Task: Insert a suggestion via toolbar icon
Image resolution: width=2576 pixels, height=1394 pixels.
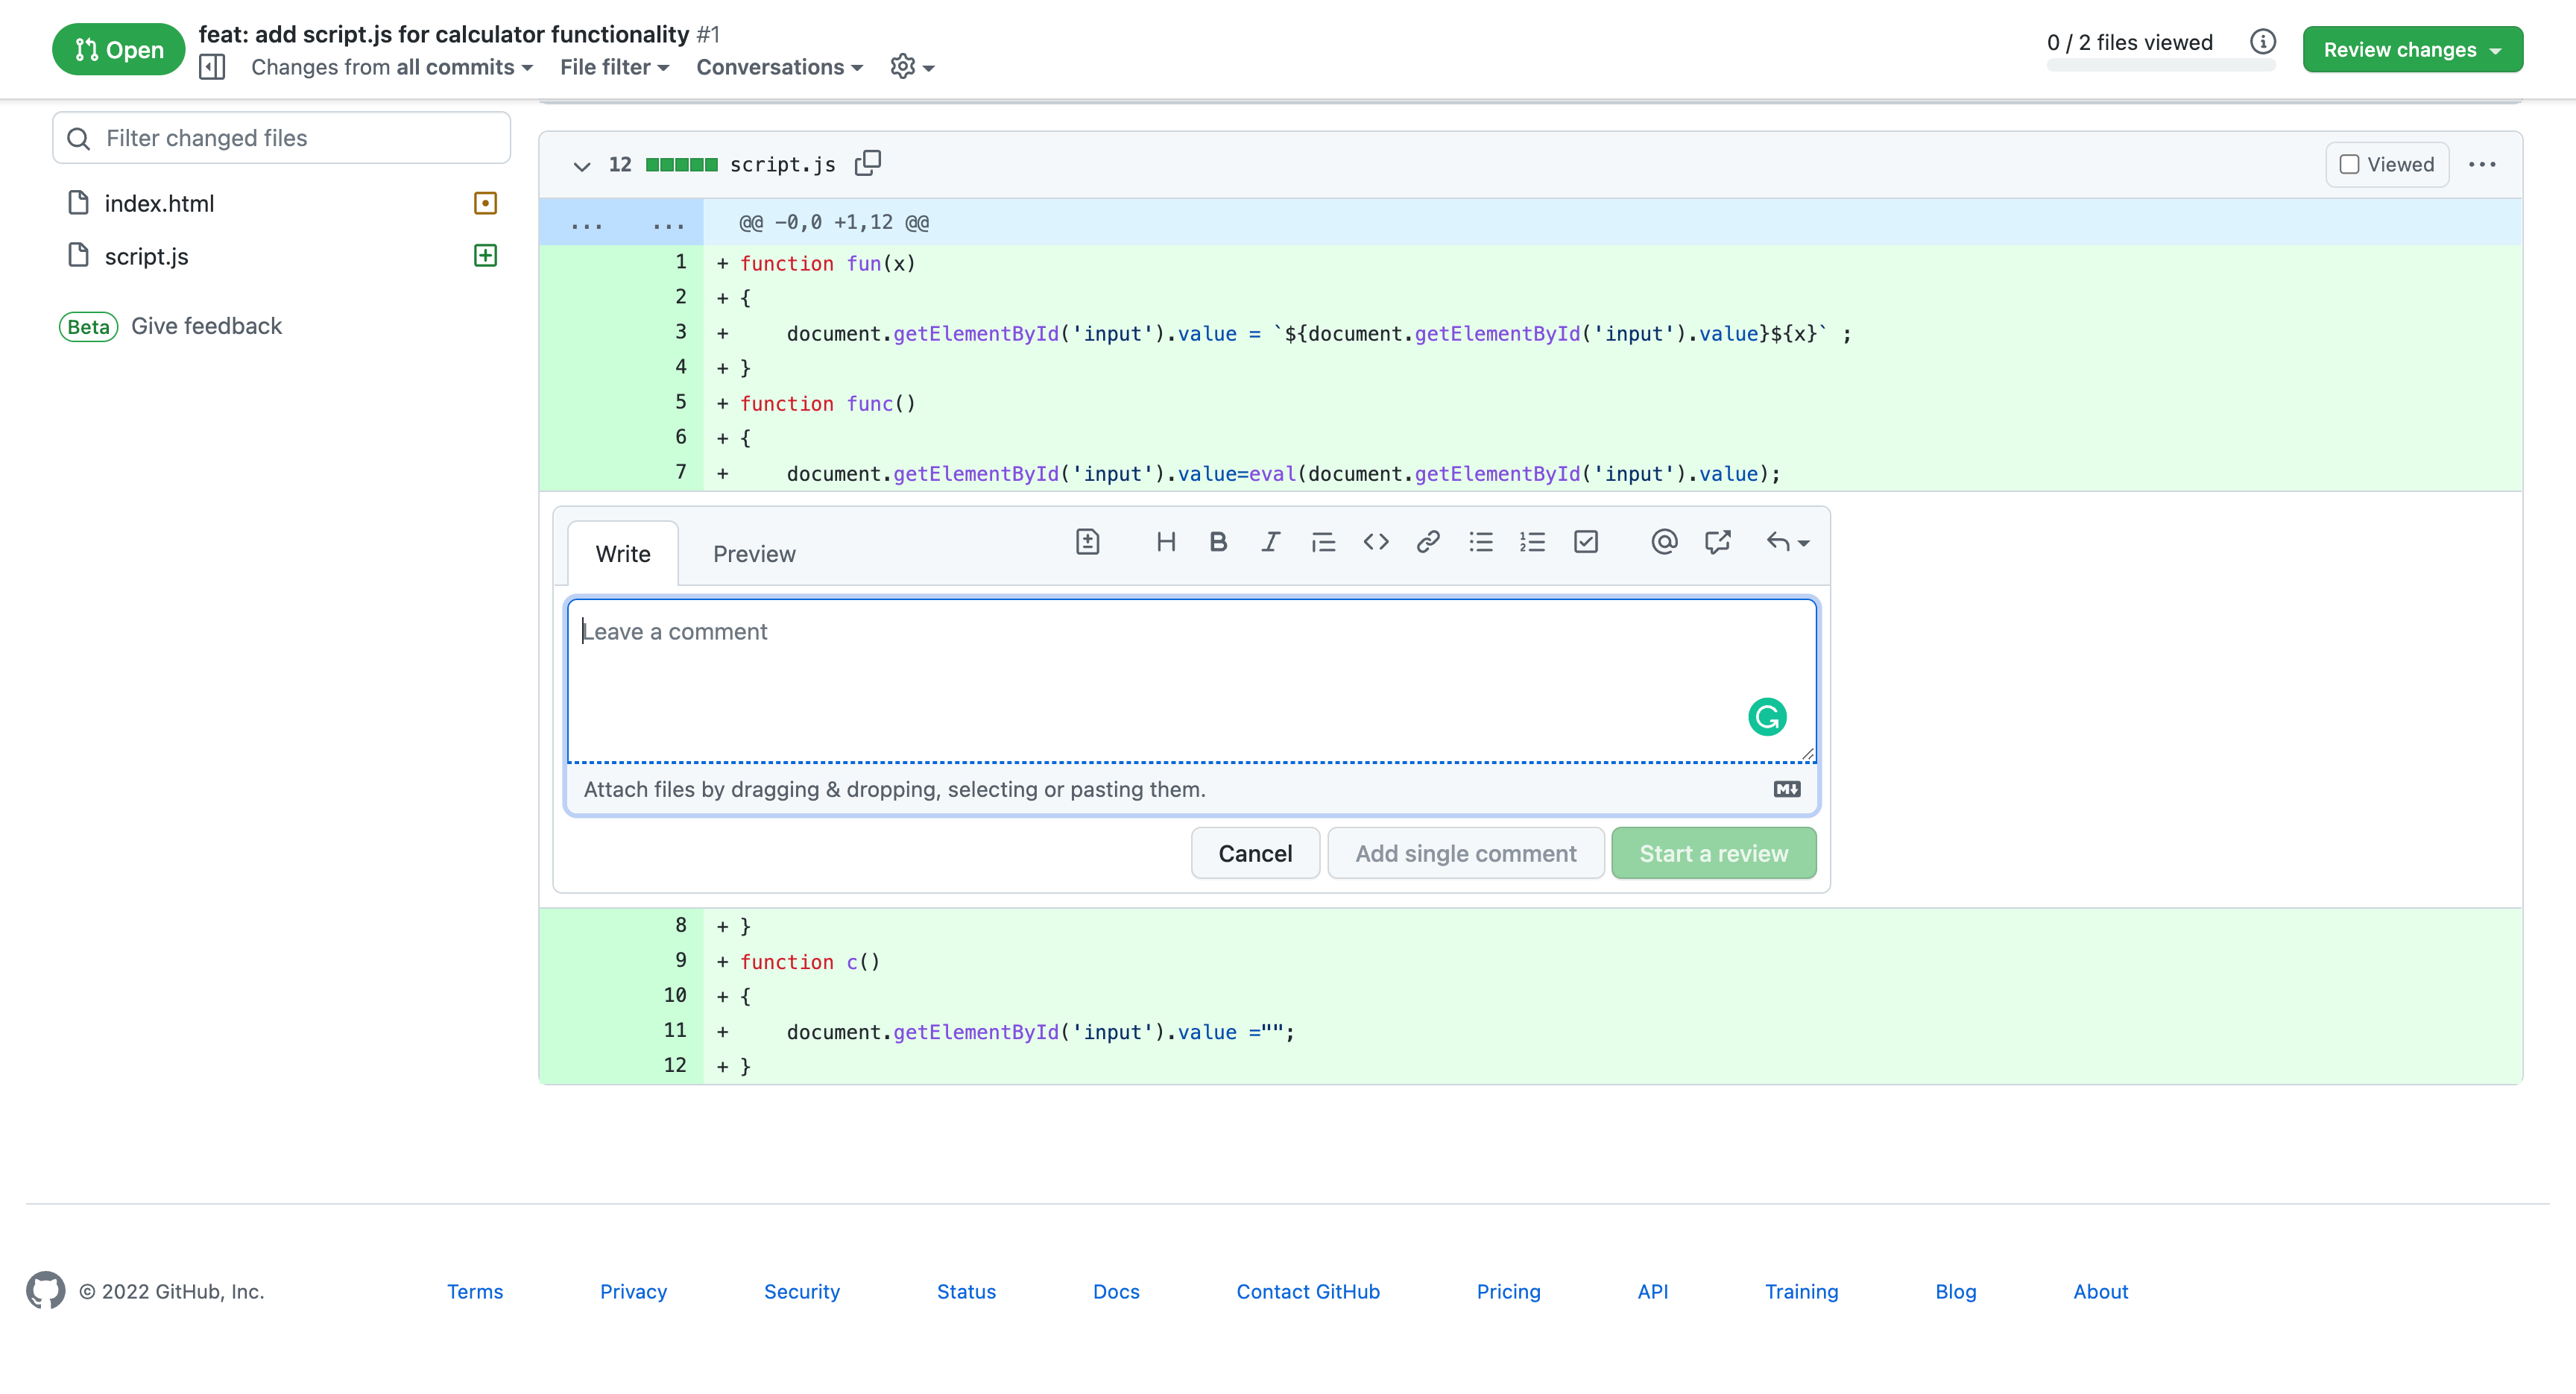Action: click(x=1087, y=542)
